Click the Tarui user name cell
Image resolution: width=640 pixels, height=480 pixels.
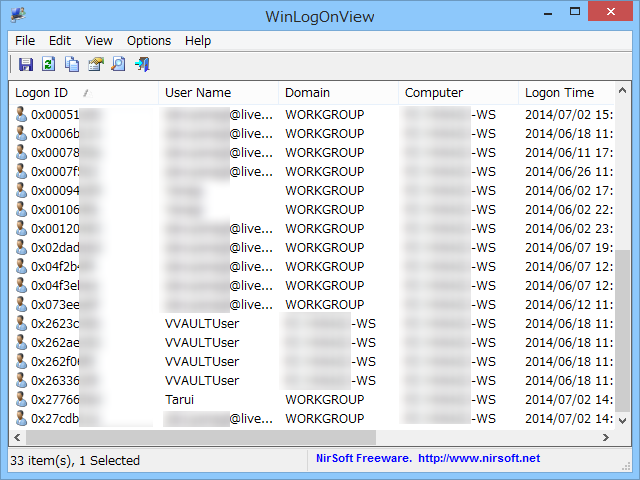pos(179,400)
